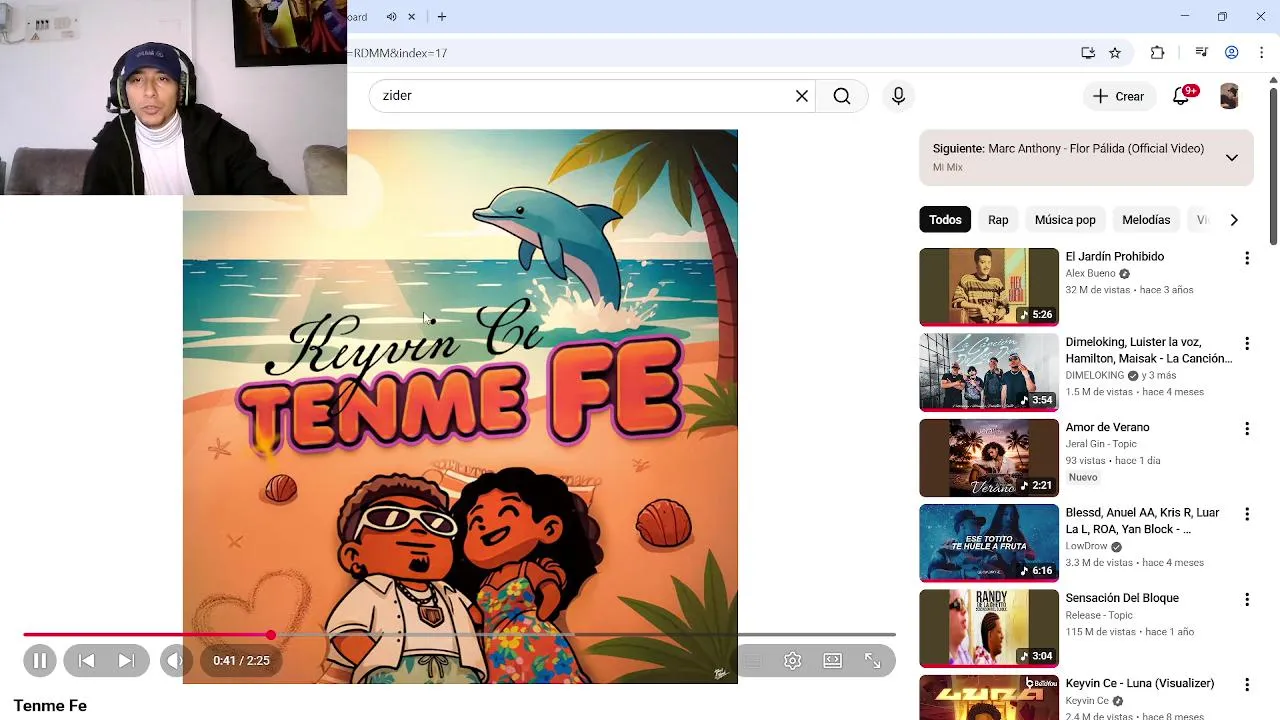Open browser media controls icon

click(1202, 53)
